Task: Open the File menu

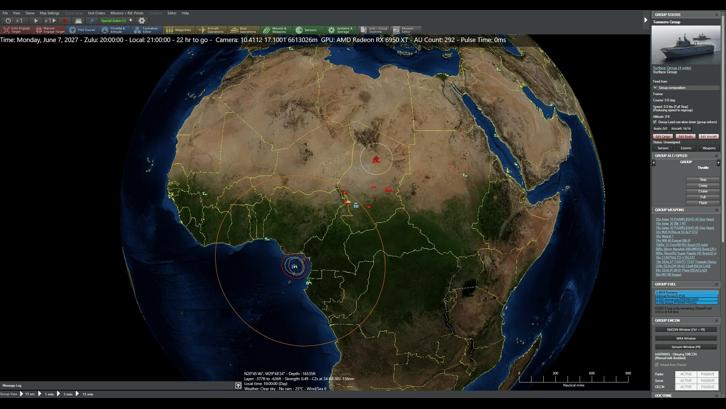Action: (5, 13)
